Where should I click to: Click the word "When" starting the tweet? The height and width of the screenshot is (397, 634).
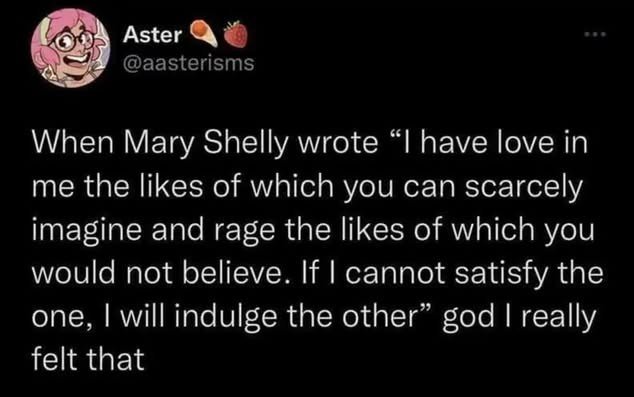click(x=73, y=144)
